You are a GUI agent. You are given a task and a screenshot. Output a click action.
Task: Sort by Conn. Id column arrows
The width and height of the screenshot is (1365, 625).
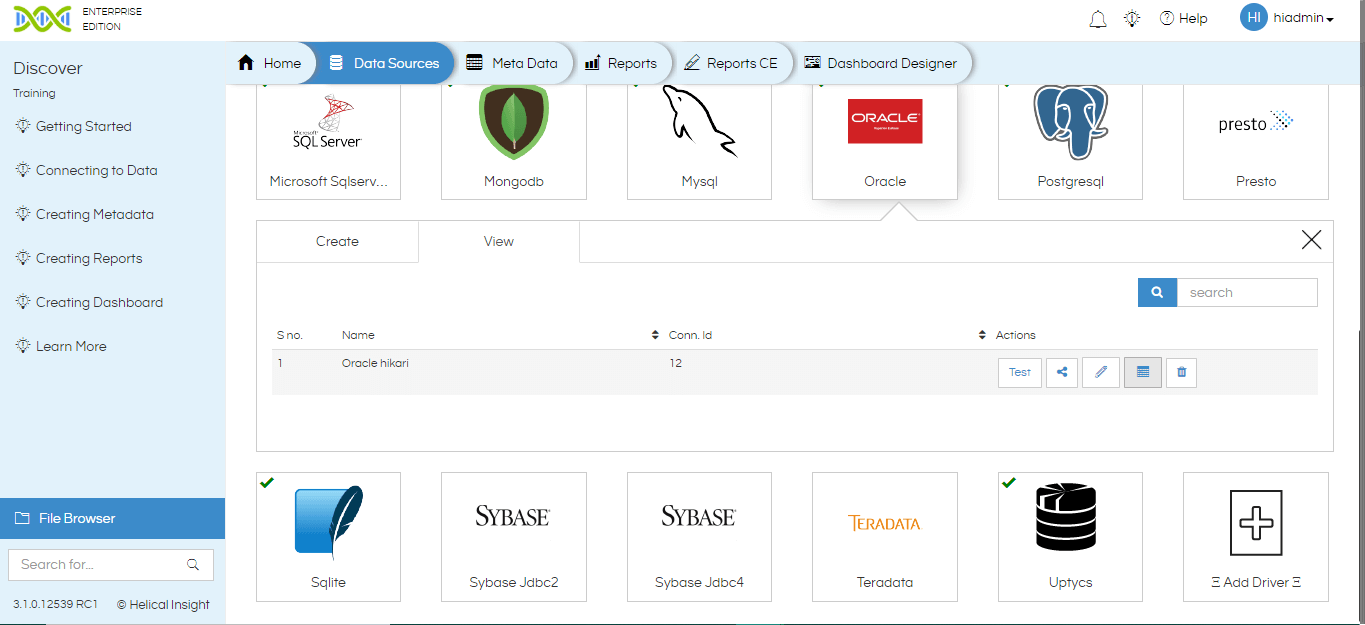click(982, 335)
